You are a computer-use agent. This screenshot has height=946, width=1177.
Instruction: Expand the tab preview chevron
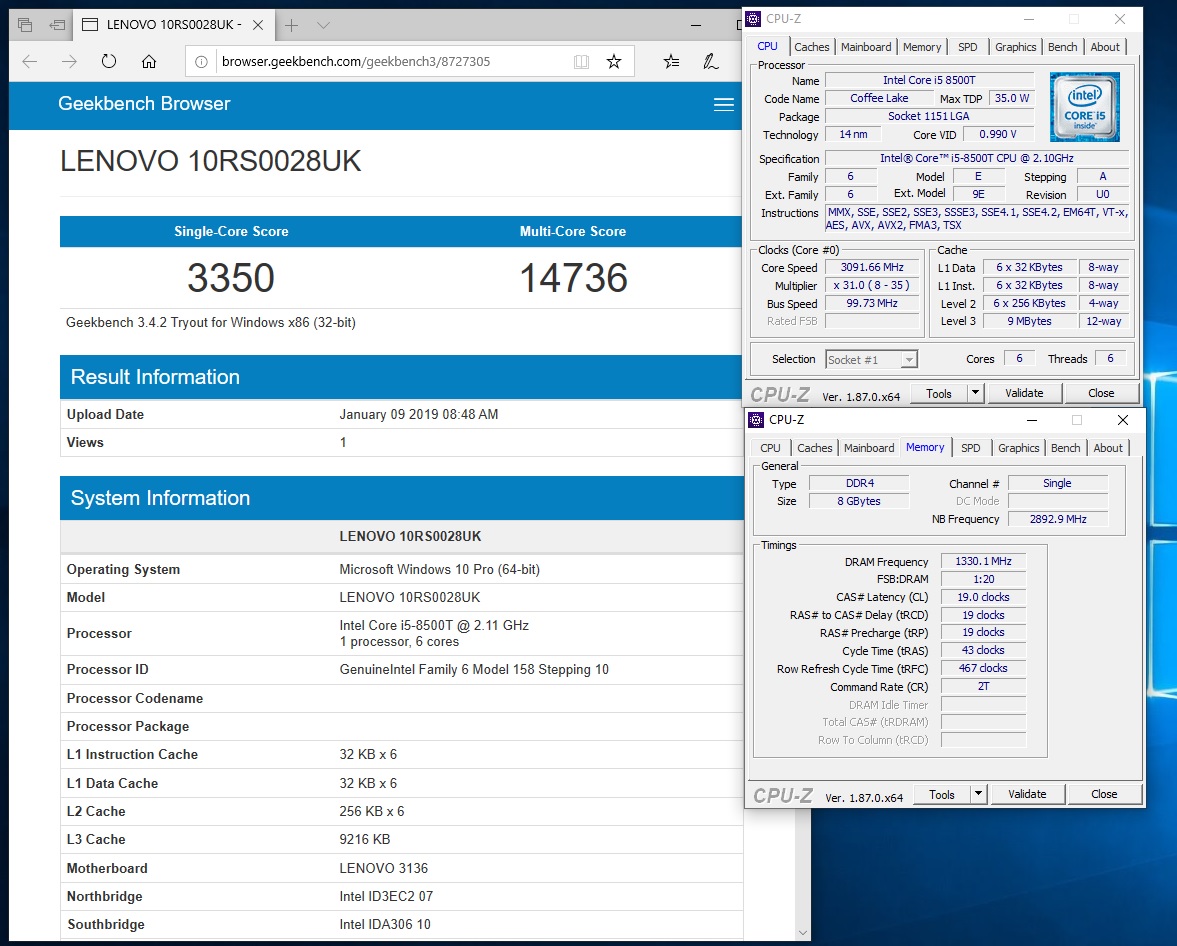click(324, 26)
